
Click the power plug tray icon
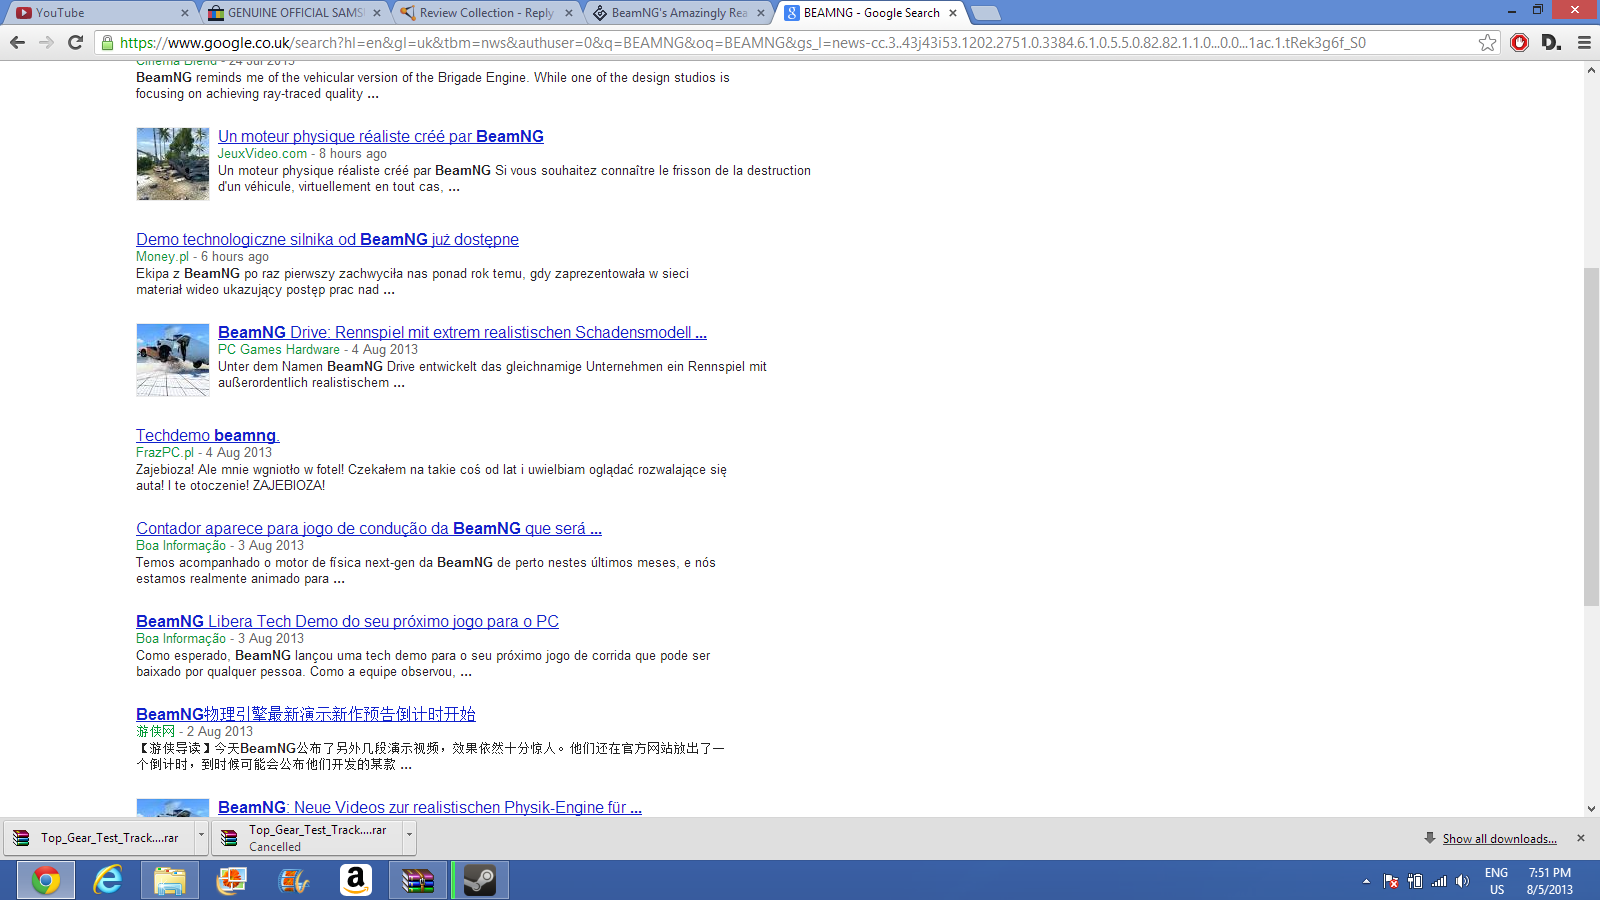[x=1415, y=881]
